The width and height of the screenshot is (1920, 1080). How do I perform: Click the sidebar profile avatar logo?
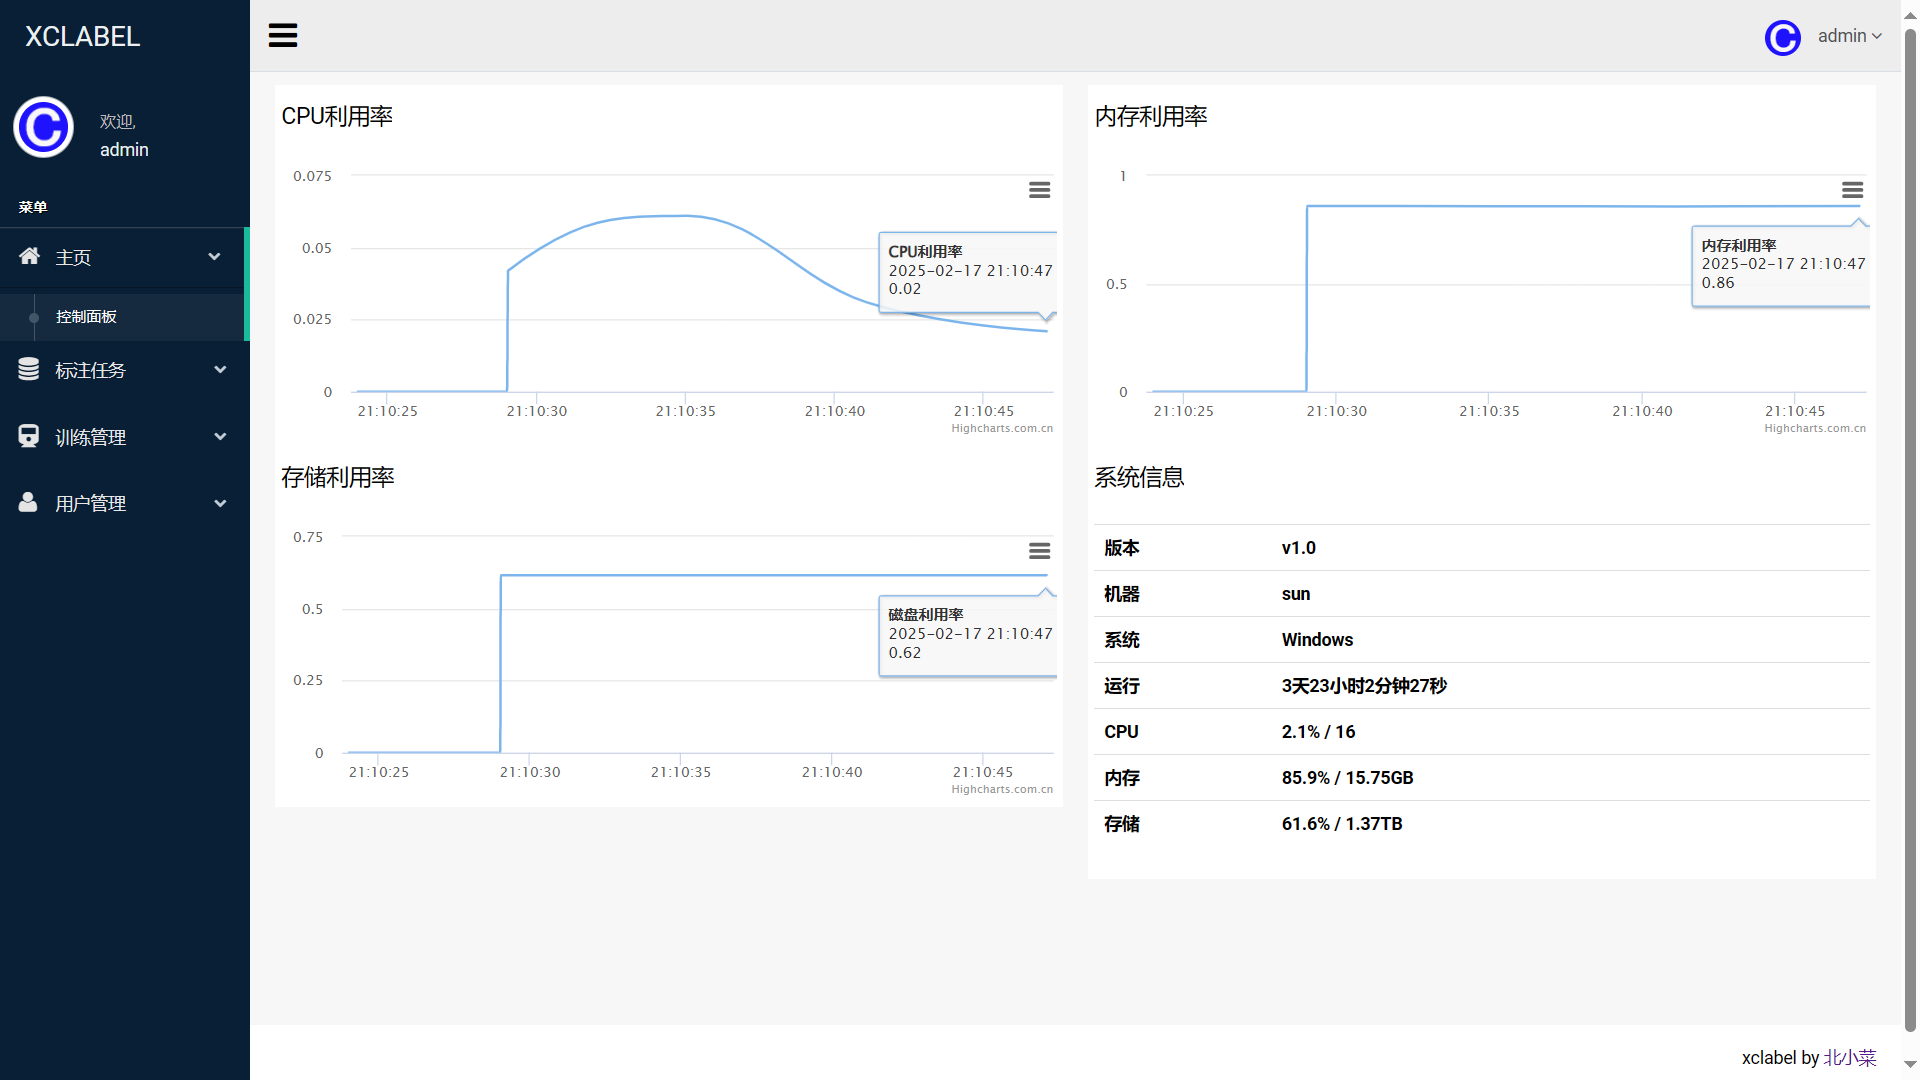pos(43,127)
